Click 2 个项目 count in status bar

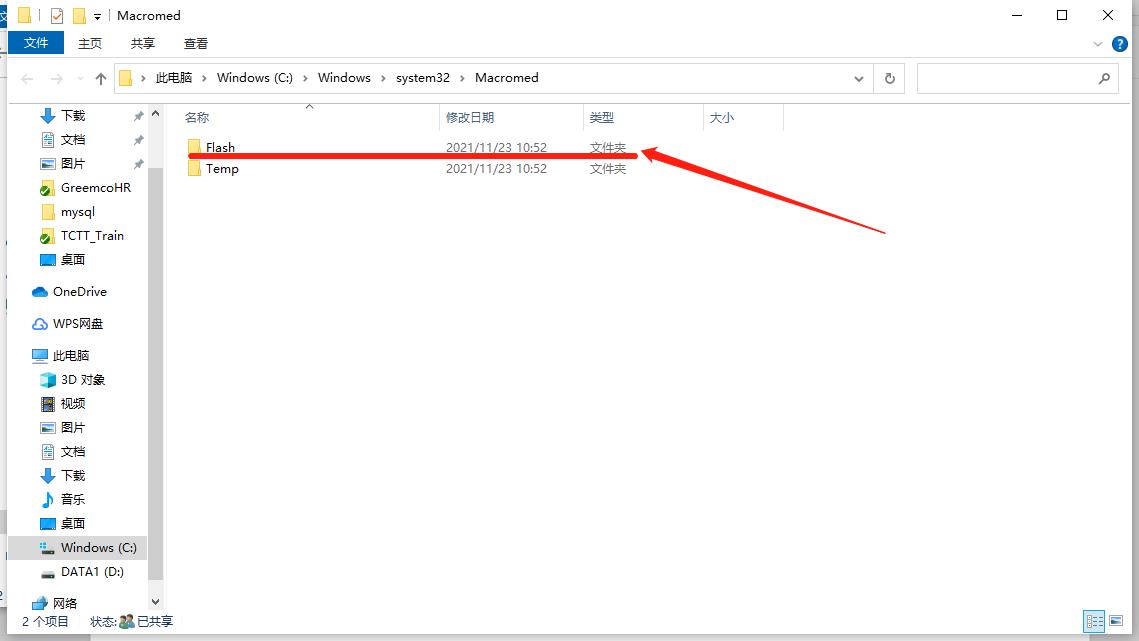(45, 621)
